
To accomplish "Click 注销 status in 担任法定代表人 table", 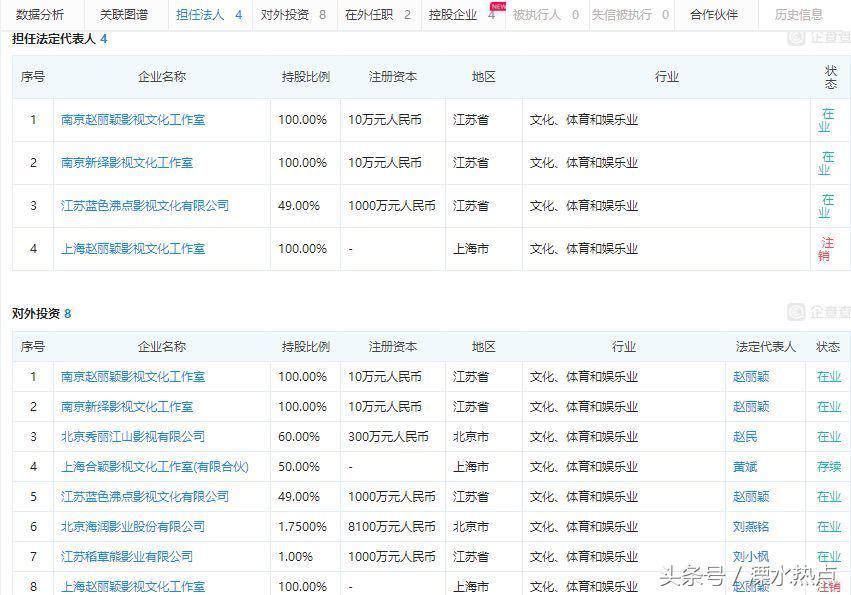I will pos(827,249).
